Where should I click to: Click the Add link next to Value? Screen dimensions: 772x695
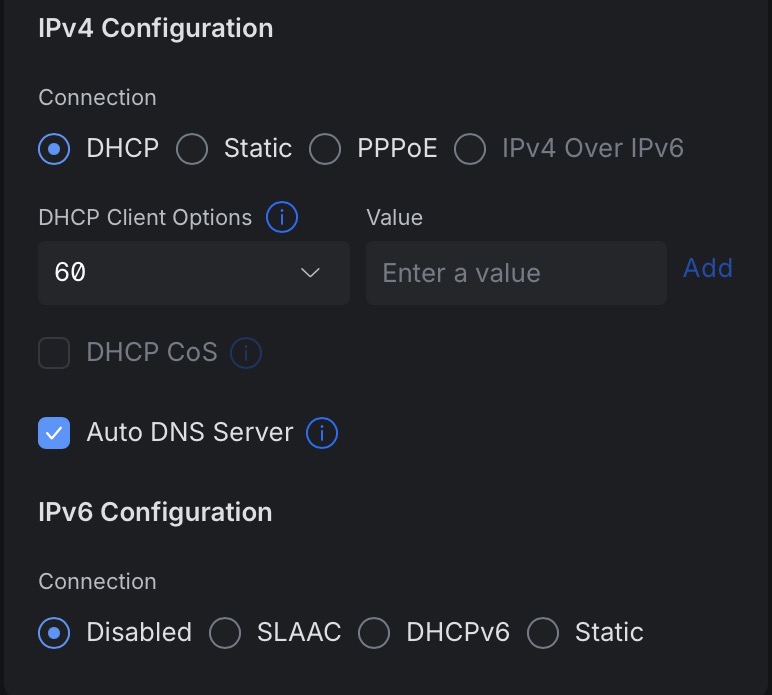(x=707, y=268)
